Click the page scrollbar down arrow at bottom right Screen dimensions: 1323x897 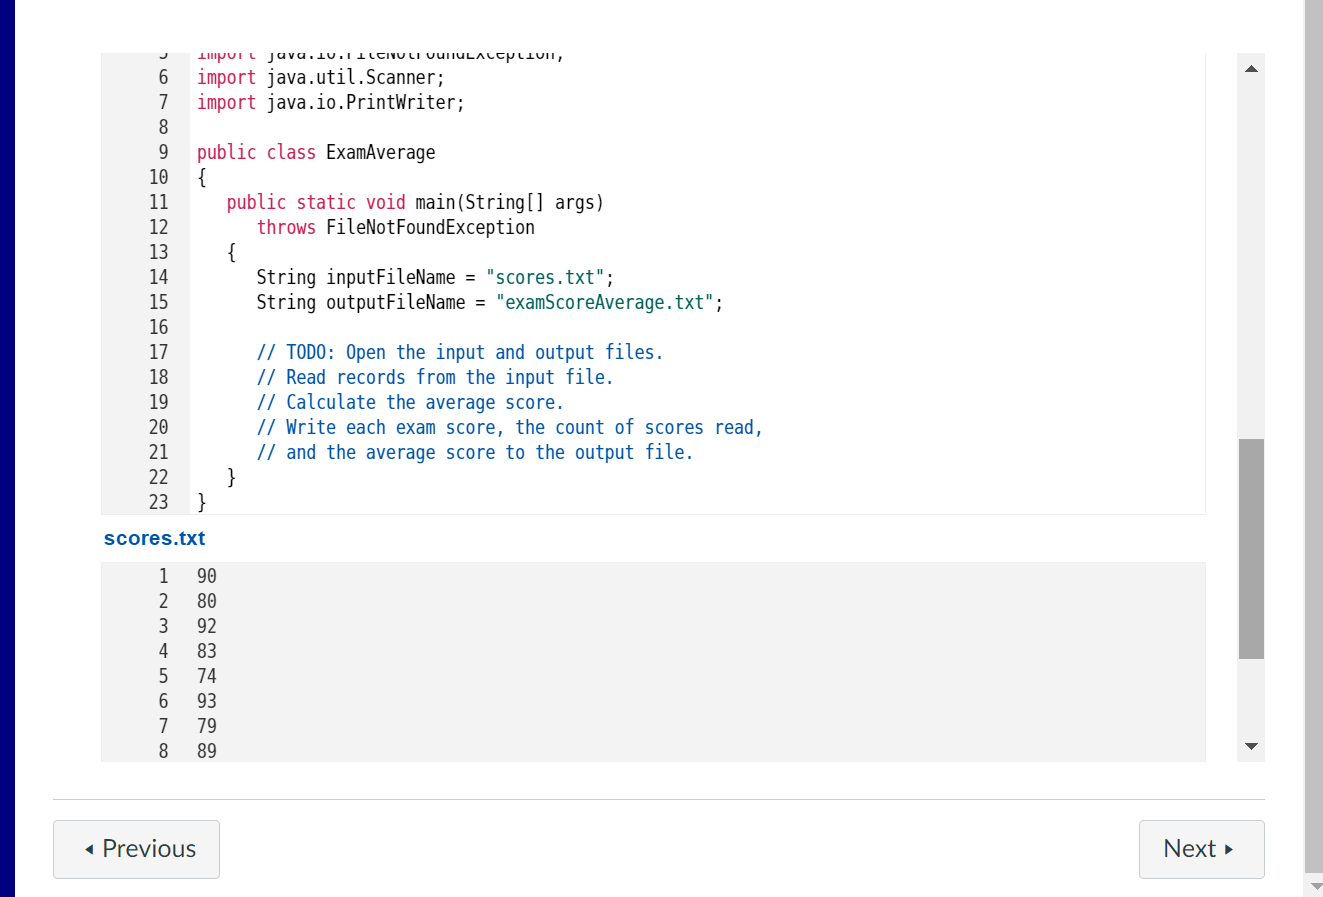[x=1315, y=885]
